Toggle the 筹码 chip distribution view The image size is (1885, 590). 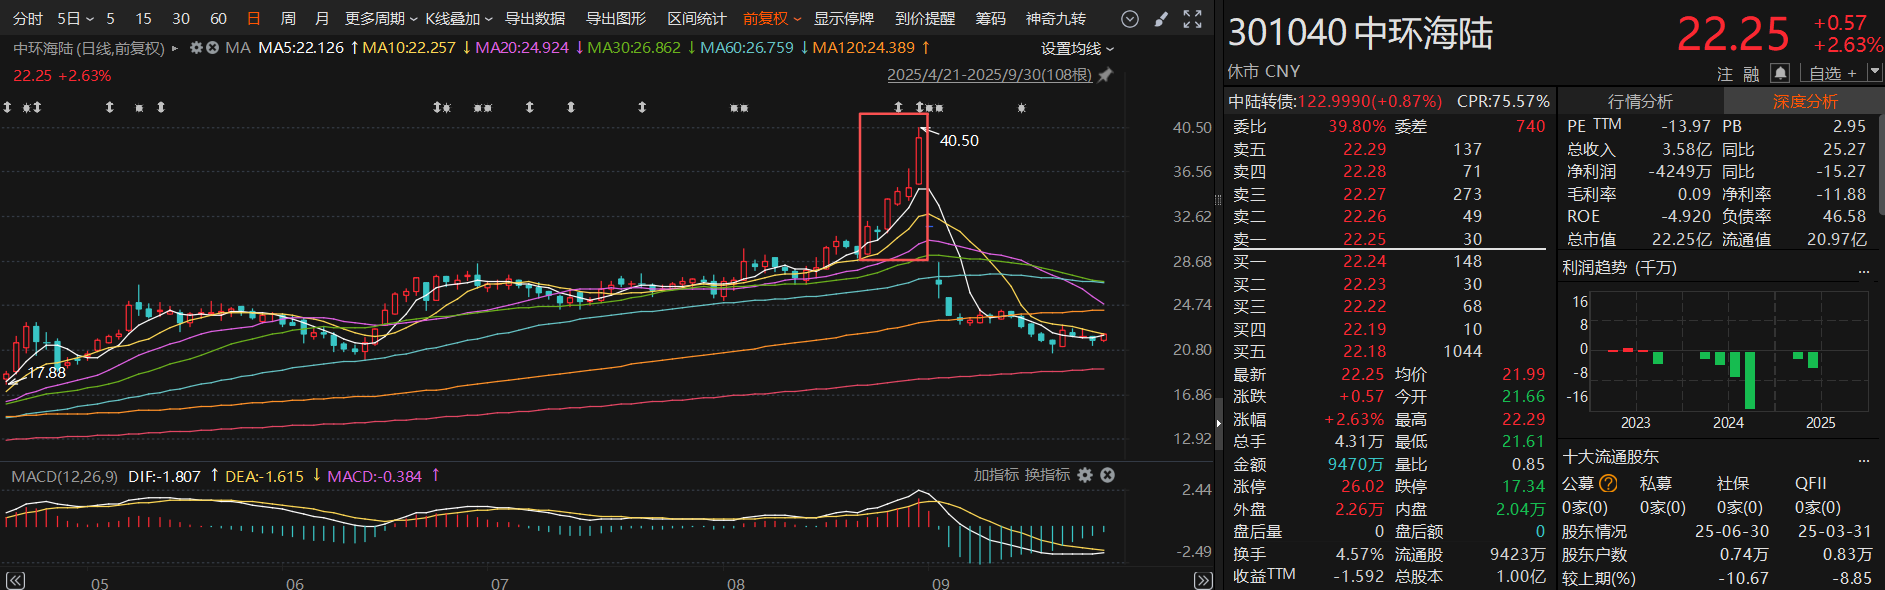pos(990,19)
